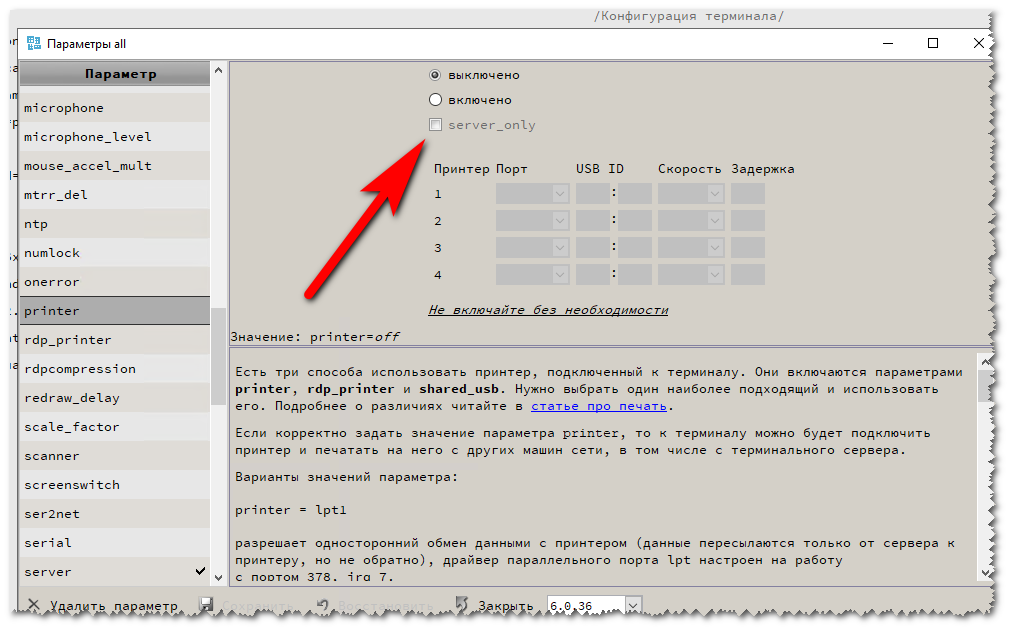
Task: Click the restore undo arrow icon
Action: pyautogui.click(x=322, y=605)
